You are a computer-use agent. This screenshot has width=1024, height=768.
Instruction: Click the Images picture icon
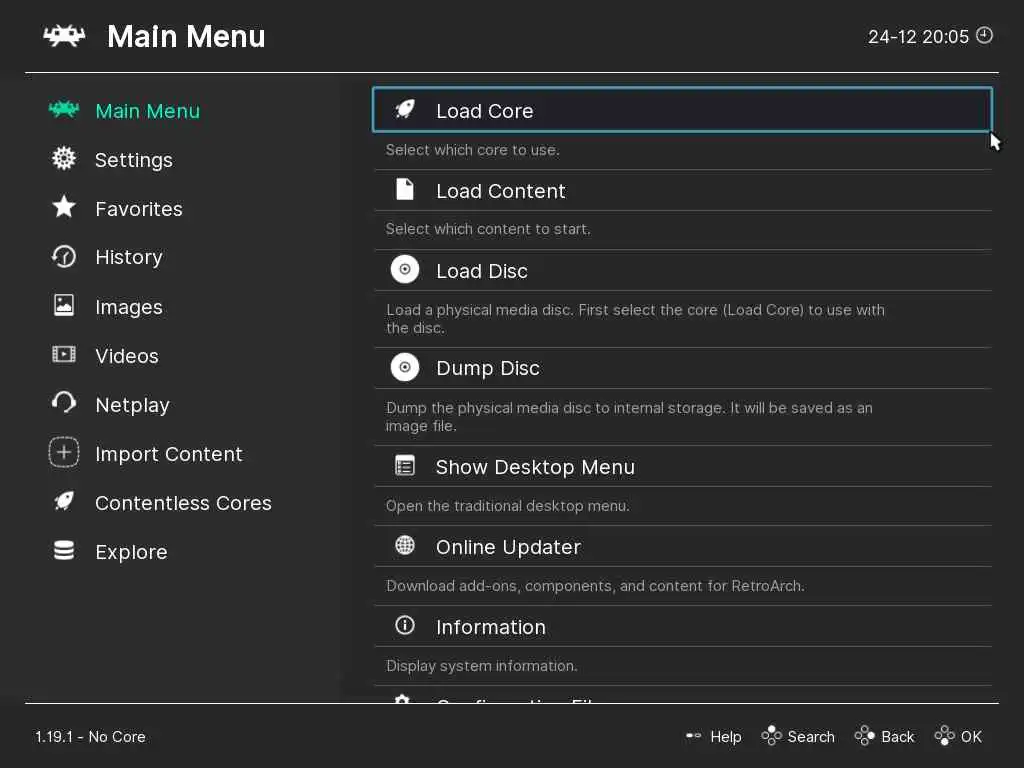point(64,305)
